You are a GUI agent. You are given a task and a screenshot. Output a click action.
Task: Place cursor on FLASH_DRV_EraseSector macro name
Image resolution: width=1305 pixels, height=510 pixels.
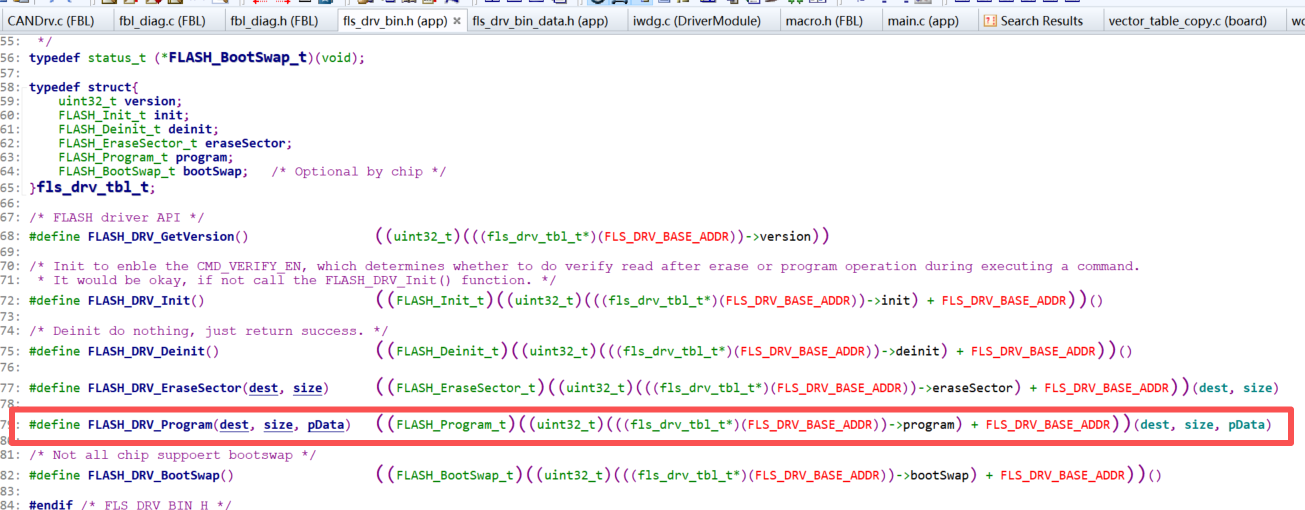[x=164, y=388]
